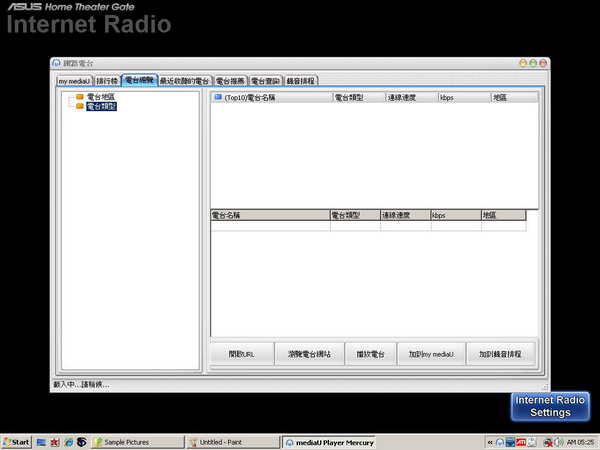Viewport: 600px width, 450px height.
Task: Click the blue monitor tray icon beside the headphone
Action: point(510,442)
